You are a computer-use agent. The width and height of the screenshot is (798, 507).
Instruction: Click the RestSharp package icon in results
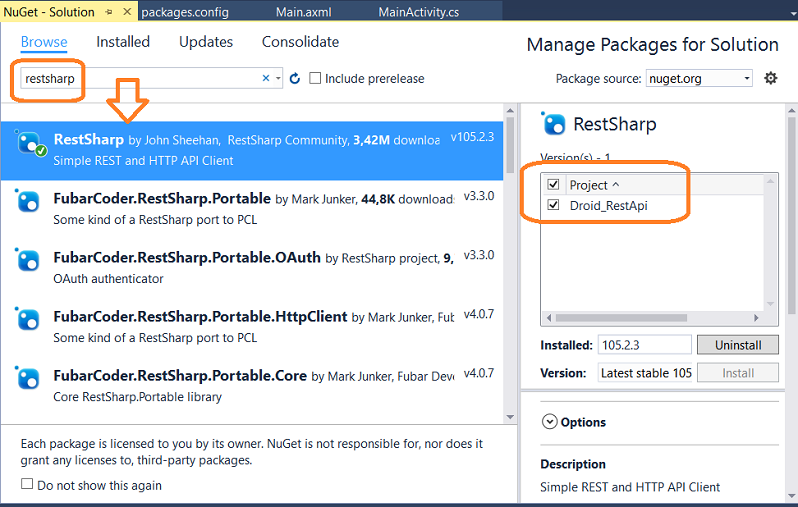coord(31,143)
